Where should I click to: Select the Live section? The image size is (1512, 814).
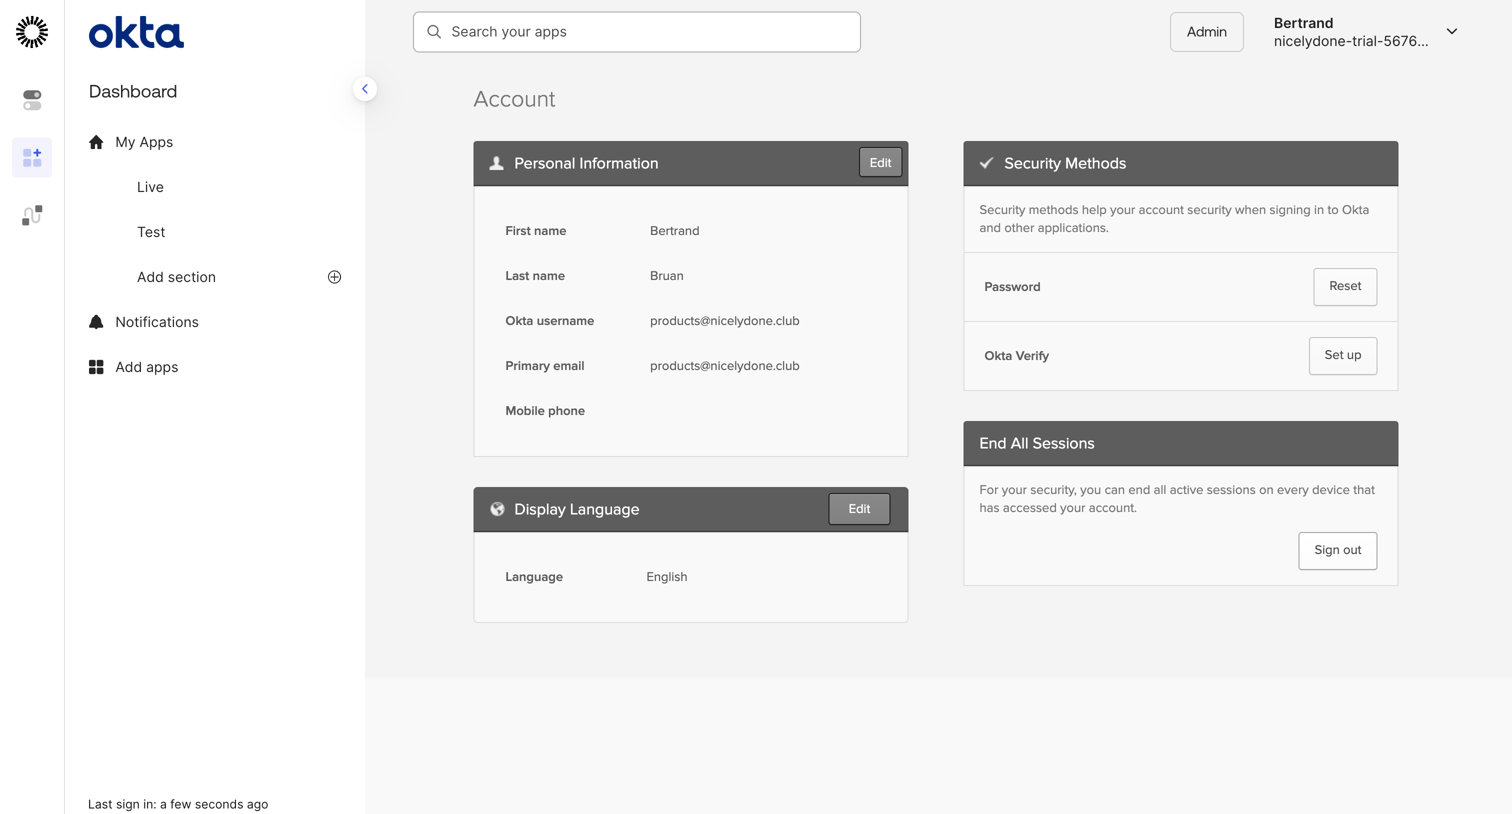[150, 187]
